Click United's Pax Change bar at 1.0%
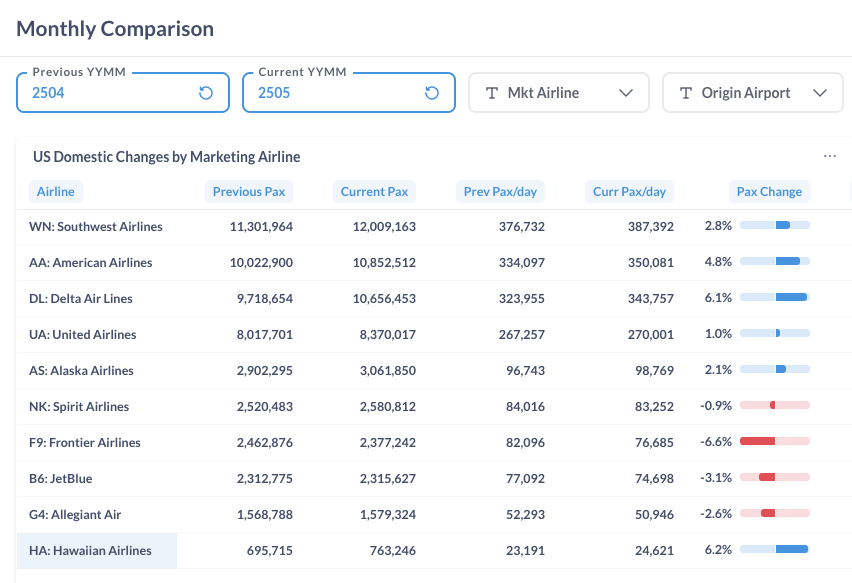Image resolution: width=852 pixels, height=583 pixels. pyautogui.click(x=775, y=333)
